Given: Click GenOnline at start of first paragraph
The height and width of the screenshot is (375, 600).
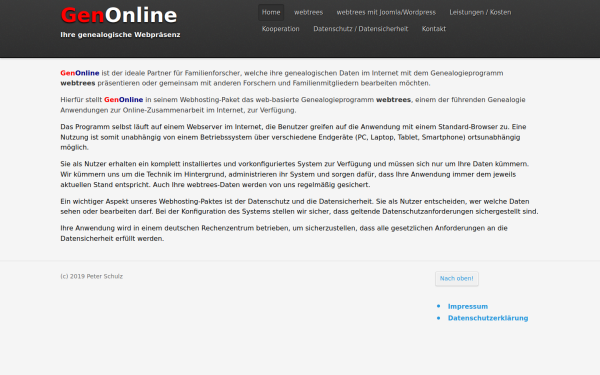Looking at the screenshot, I should (x=80, y=73).
